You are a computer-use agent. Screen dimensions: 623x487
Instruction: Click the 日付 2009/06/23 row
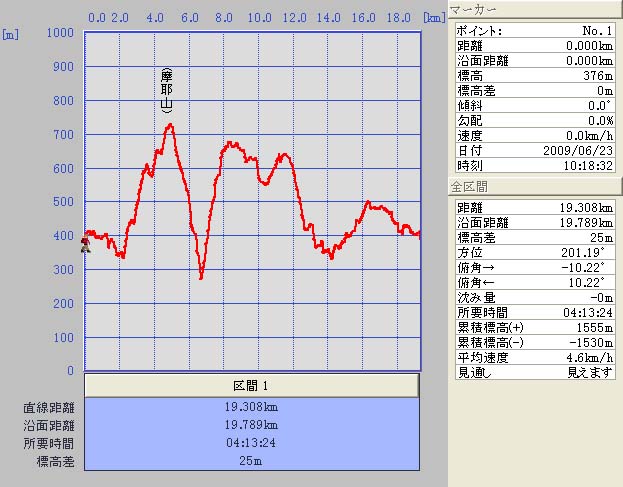click(x=535, y=151)
